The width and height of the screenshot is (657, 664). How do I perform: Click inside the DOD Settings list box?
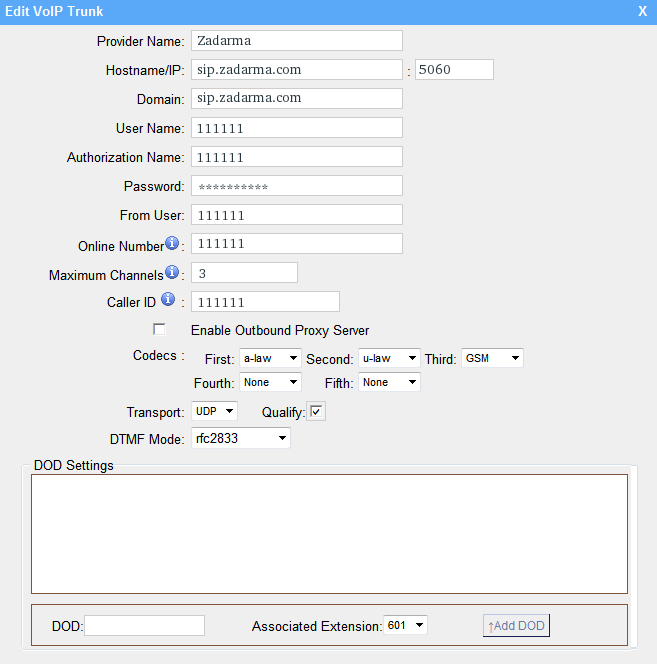click(329, 533)
